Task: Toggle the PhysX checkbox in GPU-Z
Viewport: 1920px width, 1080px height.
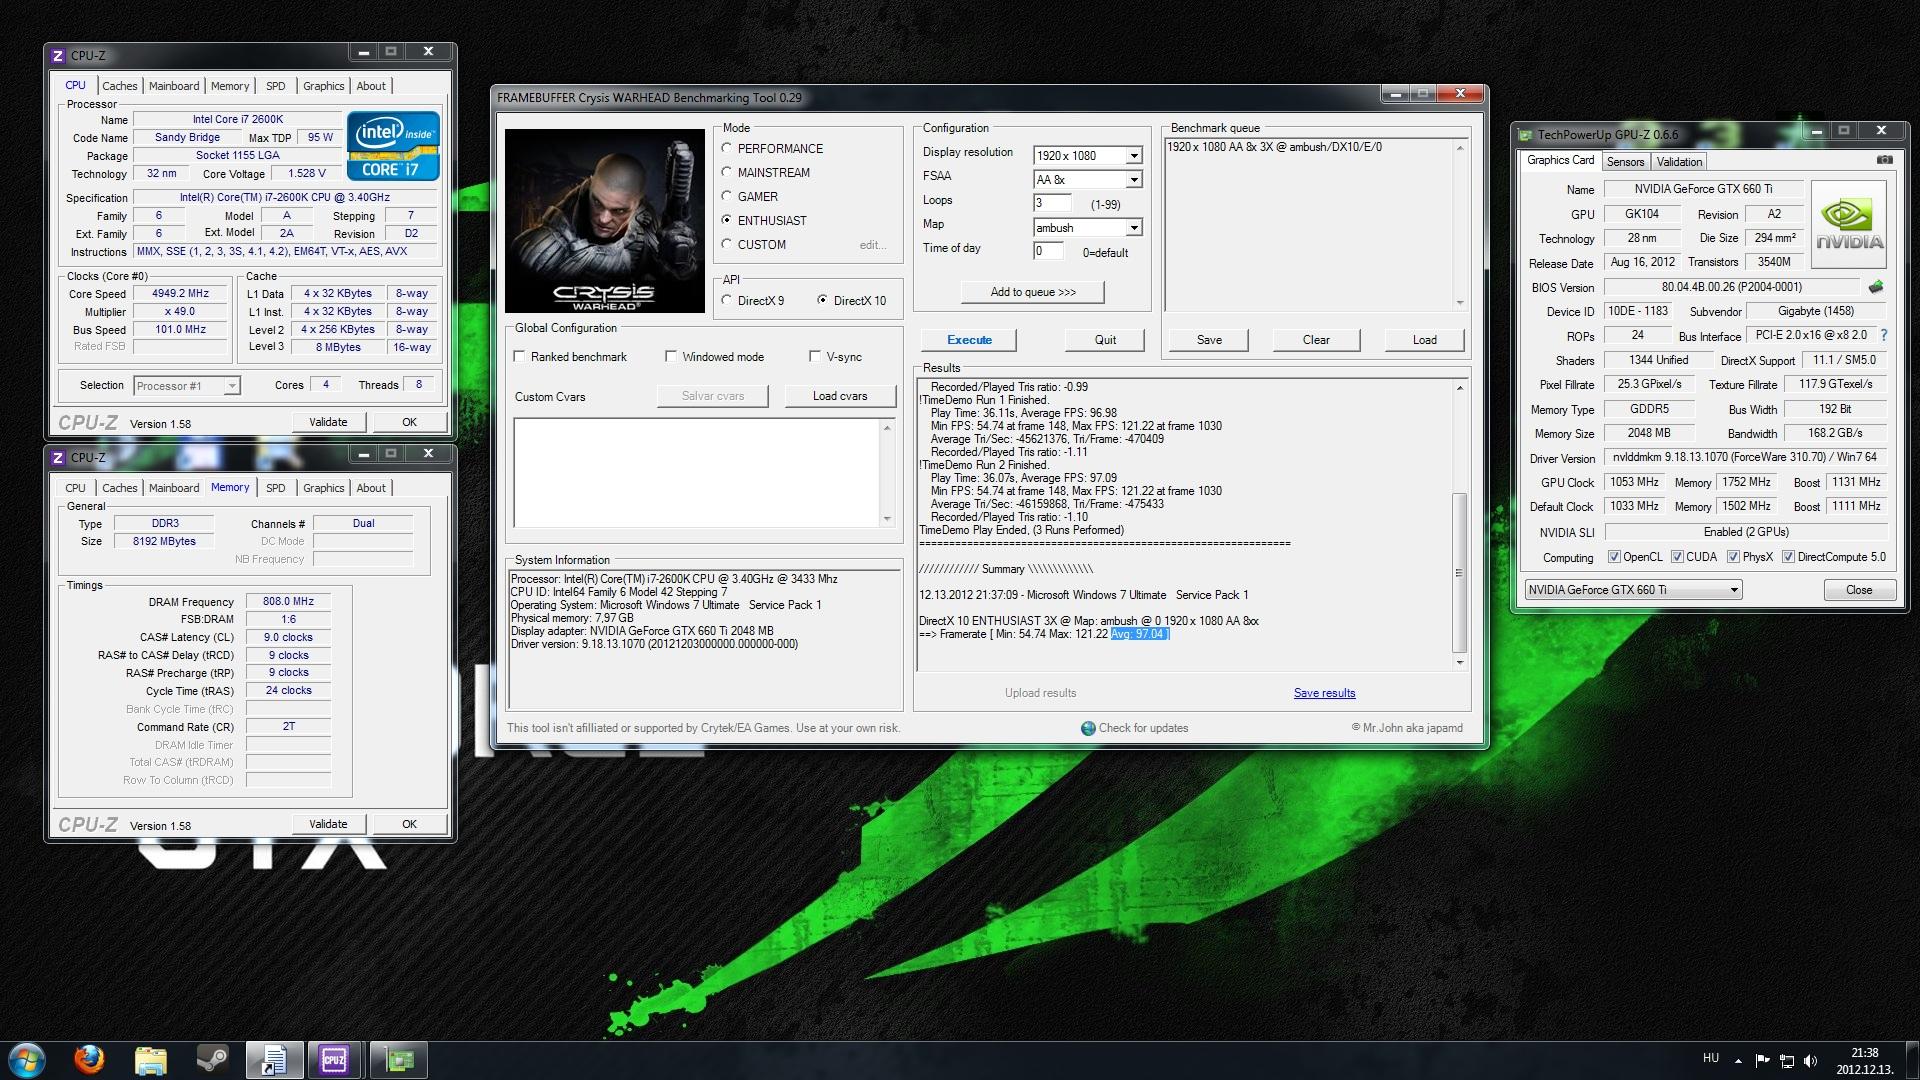Action: [x=1733, y=557]
